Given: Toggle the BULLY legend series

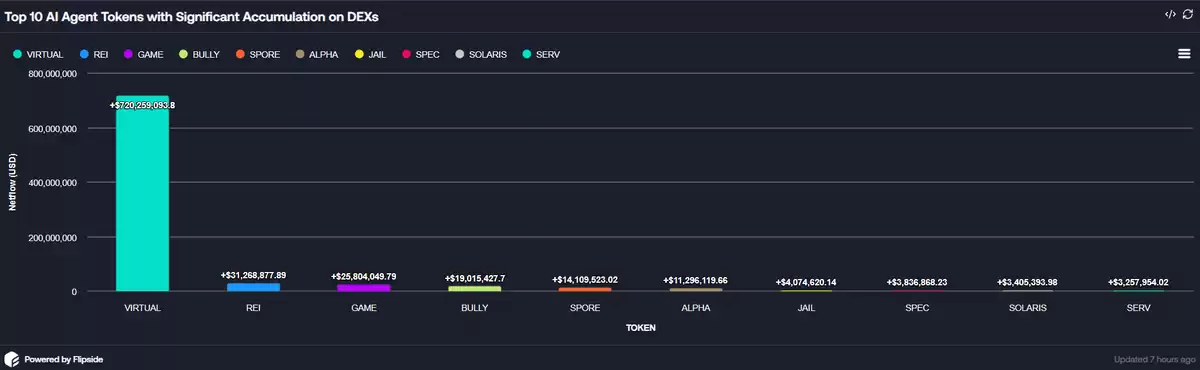Looking at the screenshot, I should (198, 54).
